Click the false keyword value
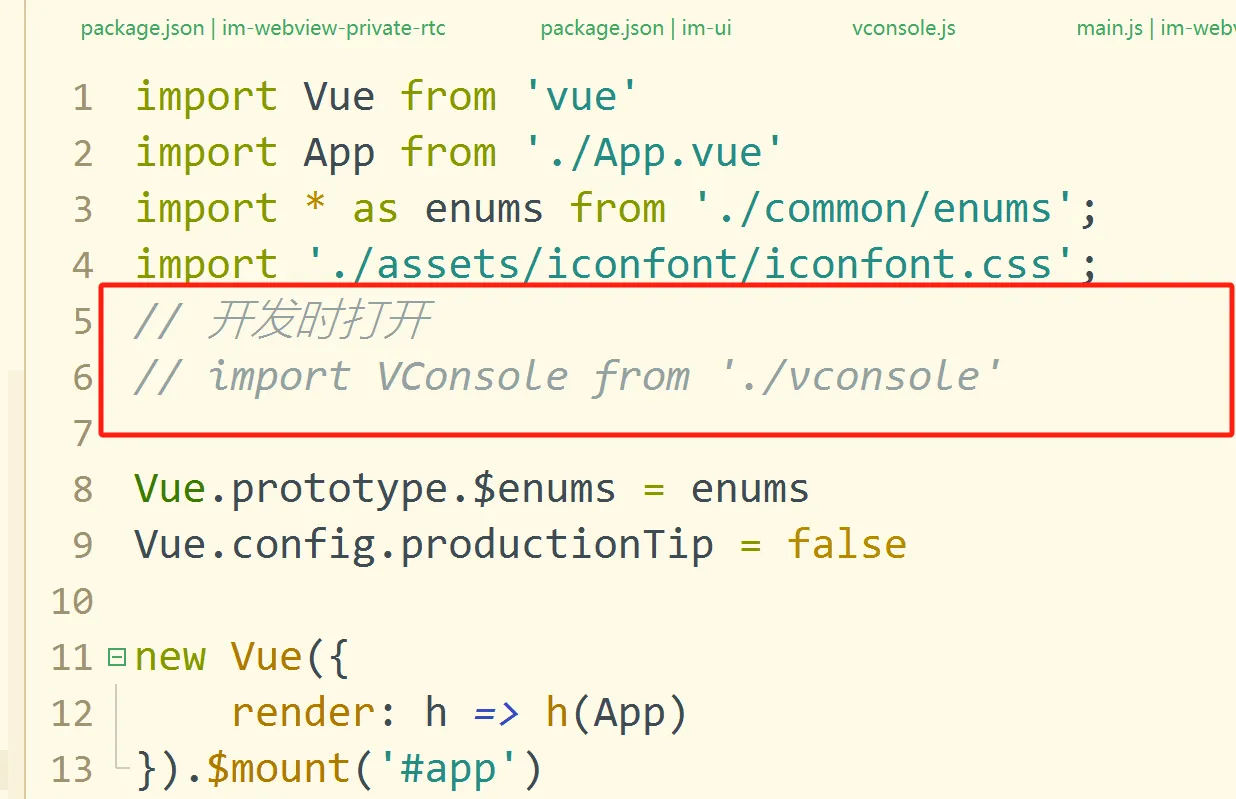 [846, 545]
